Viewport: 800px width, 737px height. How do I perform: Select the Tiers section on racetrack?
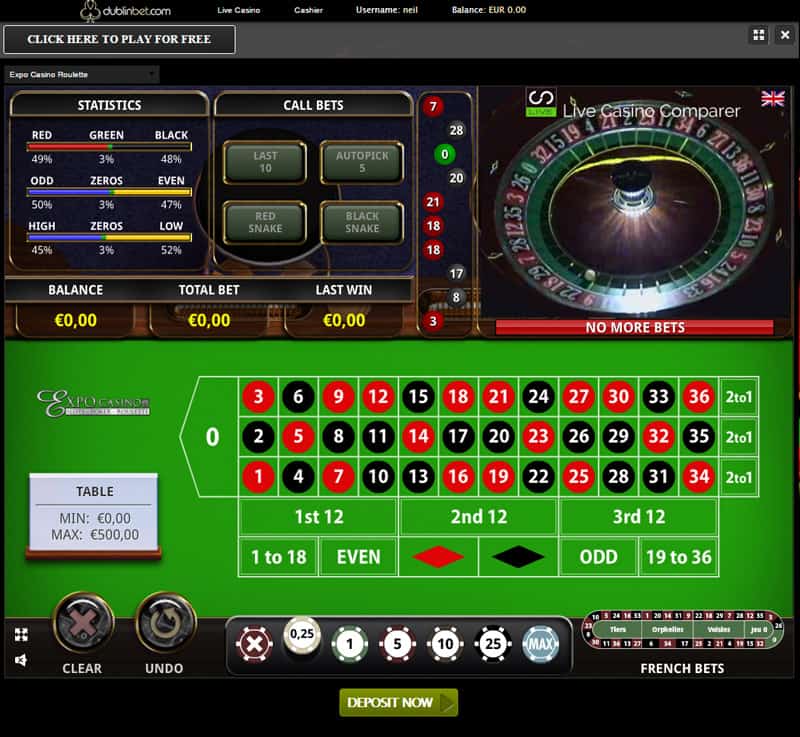point(618,629)
